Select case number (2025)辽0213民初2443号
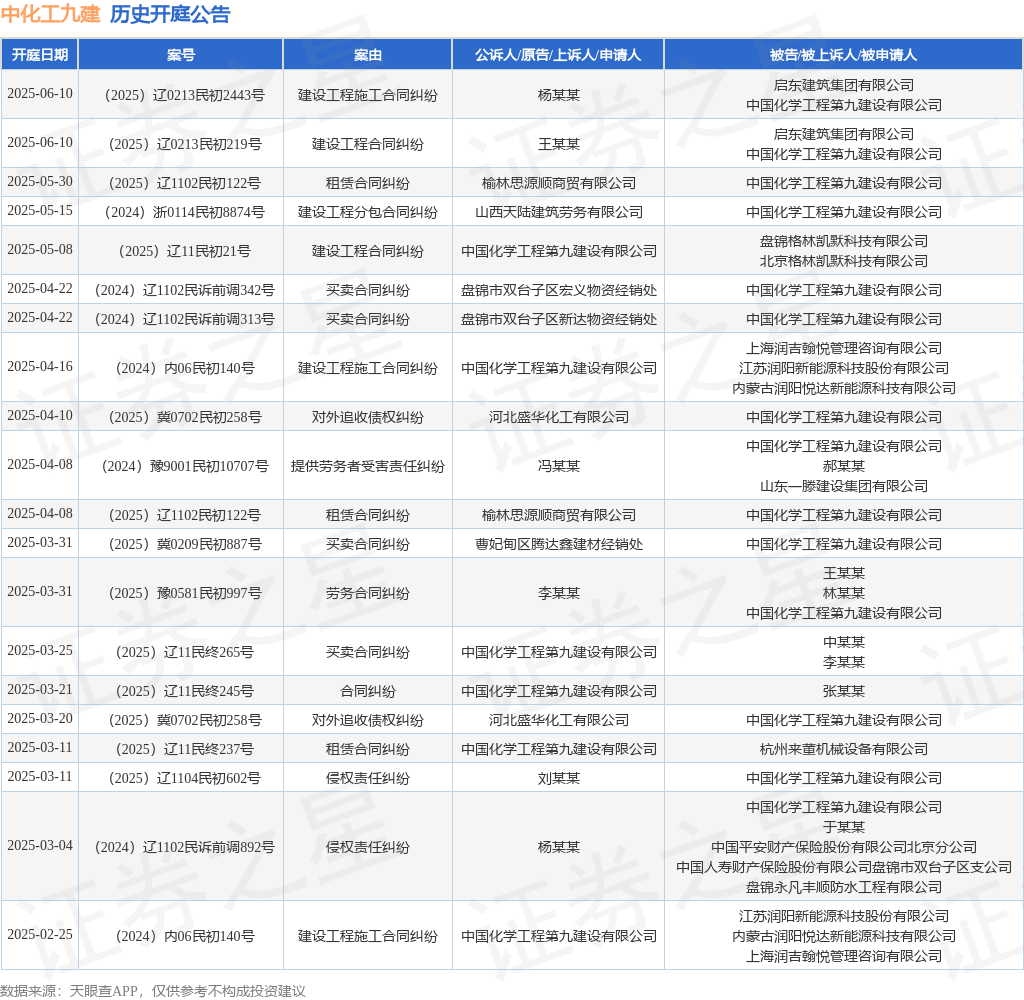Viewport: 1024px width, 1000px height. coord(185,95)
